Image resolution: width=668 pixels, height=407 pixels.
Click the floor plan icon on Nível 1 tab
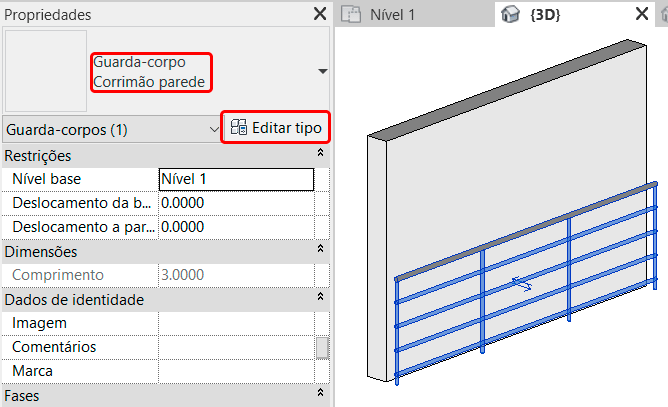pyautogui.click(x=350, y=15)
